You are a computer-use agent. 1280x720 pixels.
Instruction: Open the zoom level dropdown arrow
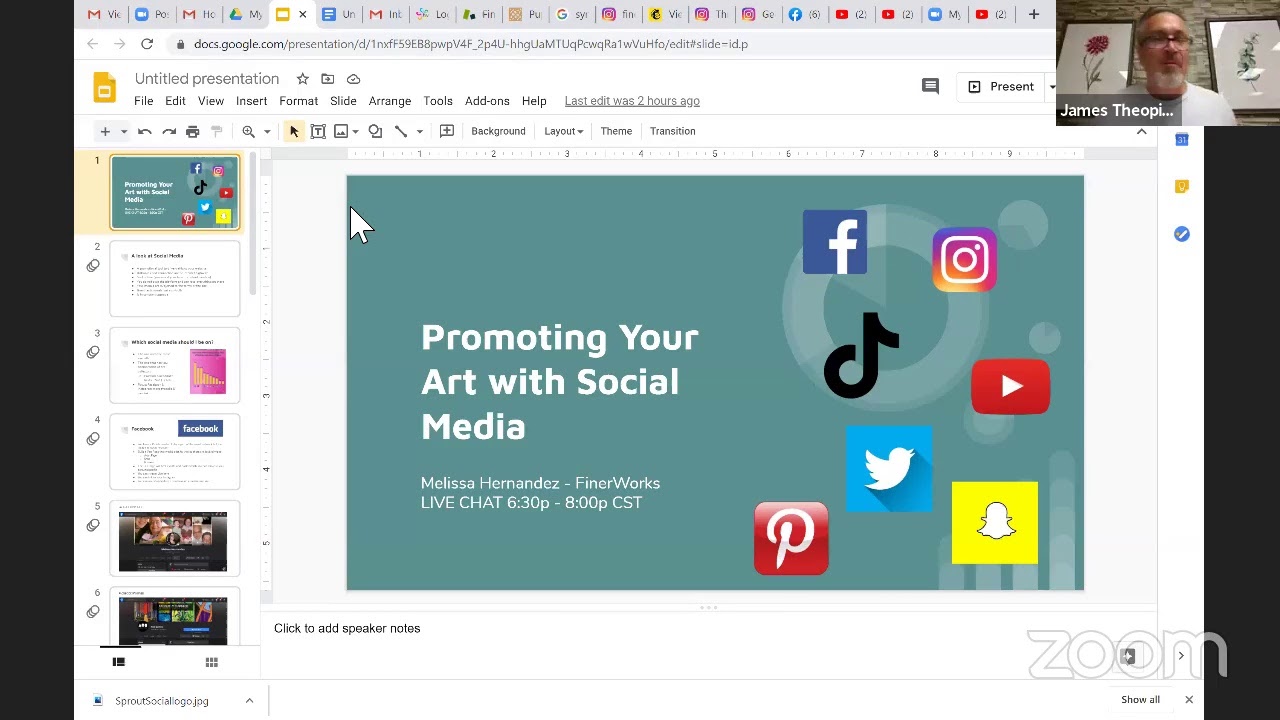click(x=267, y=131)
